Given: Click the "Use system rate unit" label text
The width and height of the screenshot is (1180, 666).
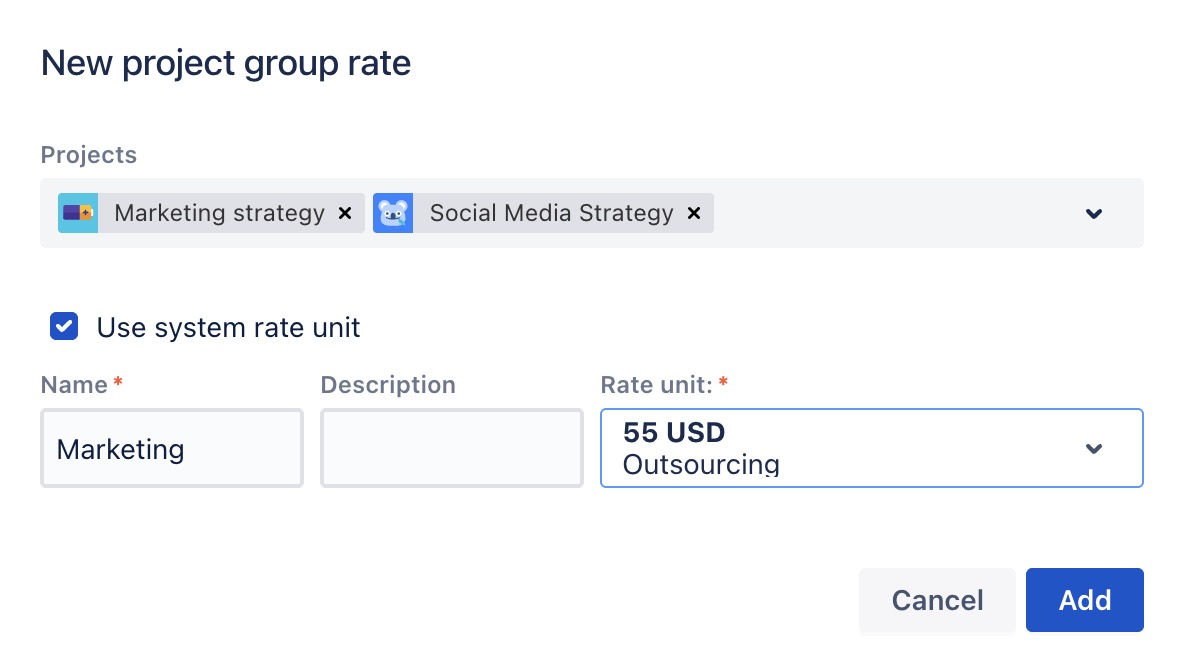Looking at the screenshot, I should tap(228, 327).
